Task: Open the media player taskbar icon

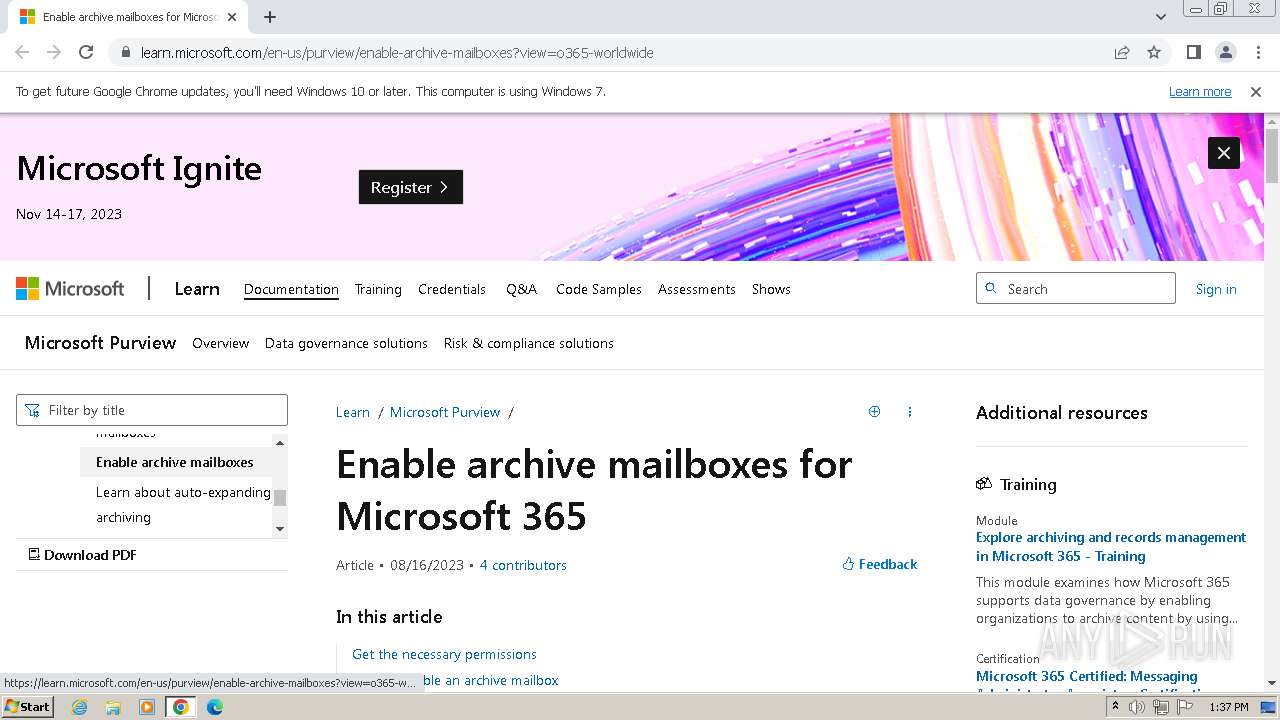Action: tap(147, 707)
